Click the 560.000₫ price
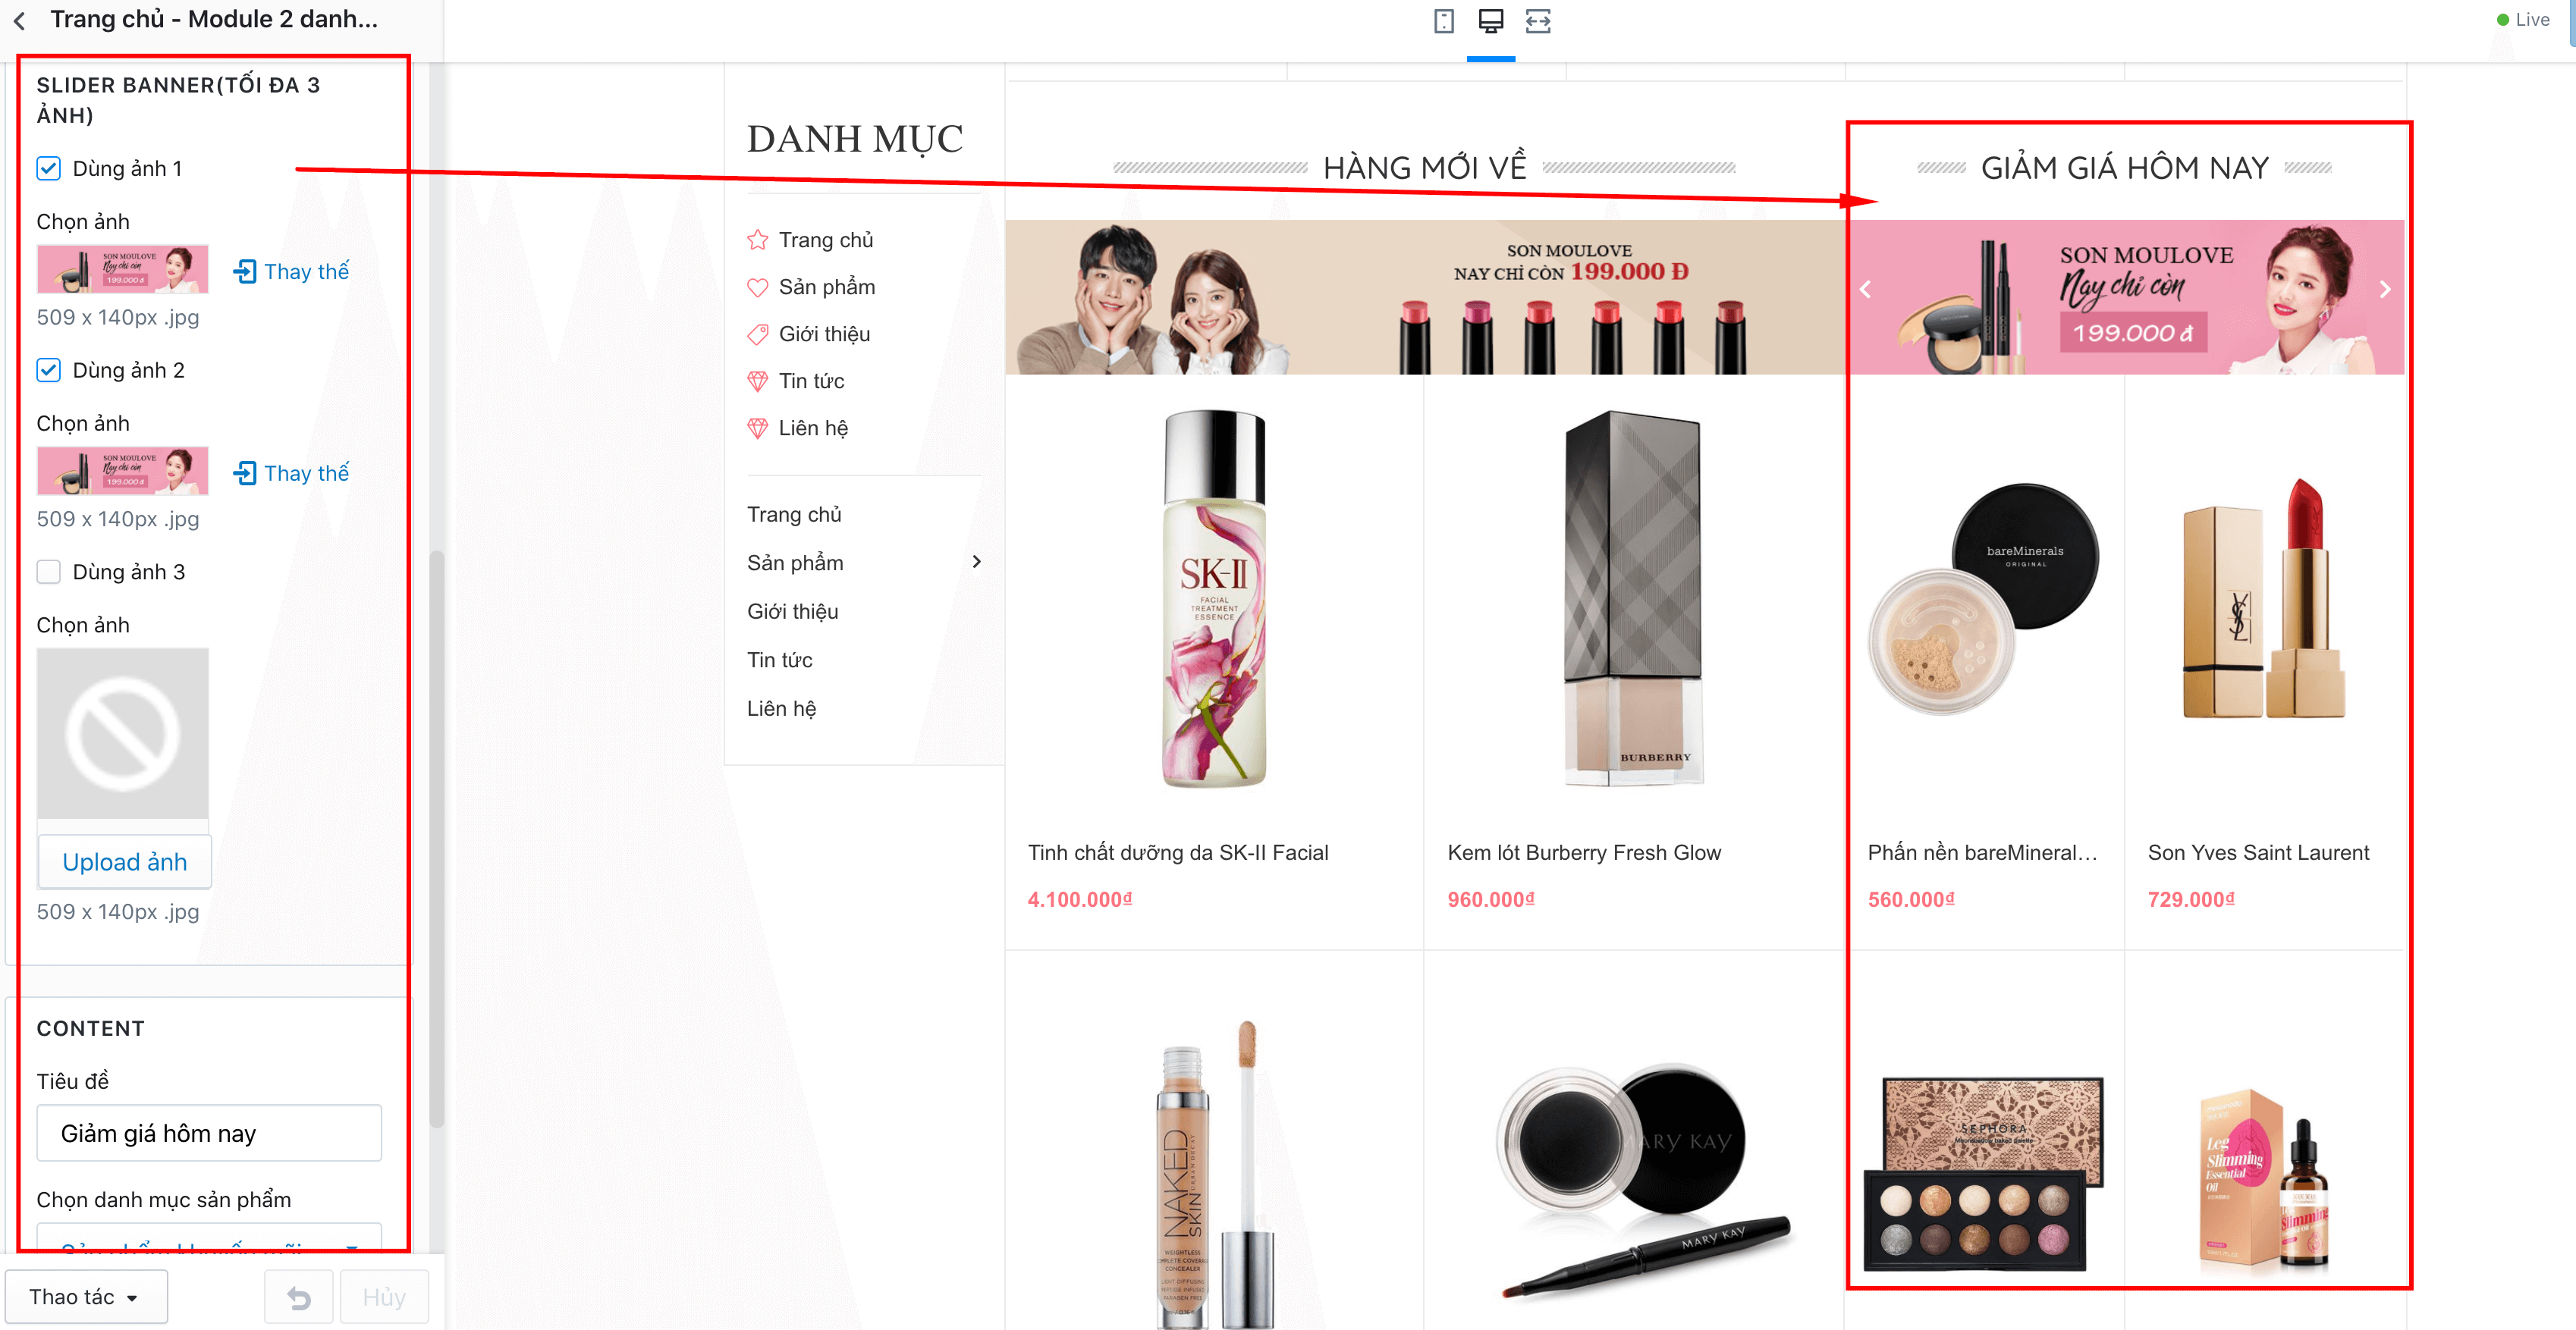 [x=1911, y=900]
